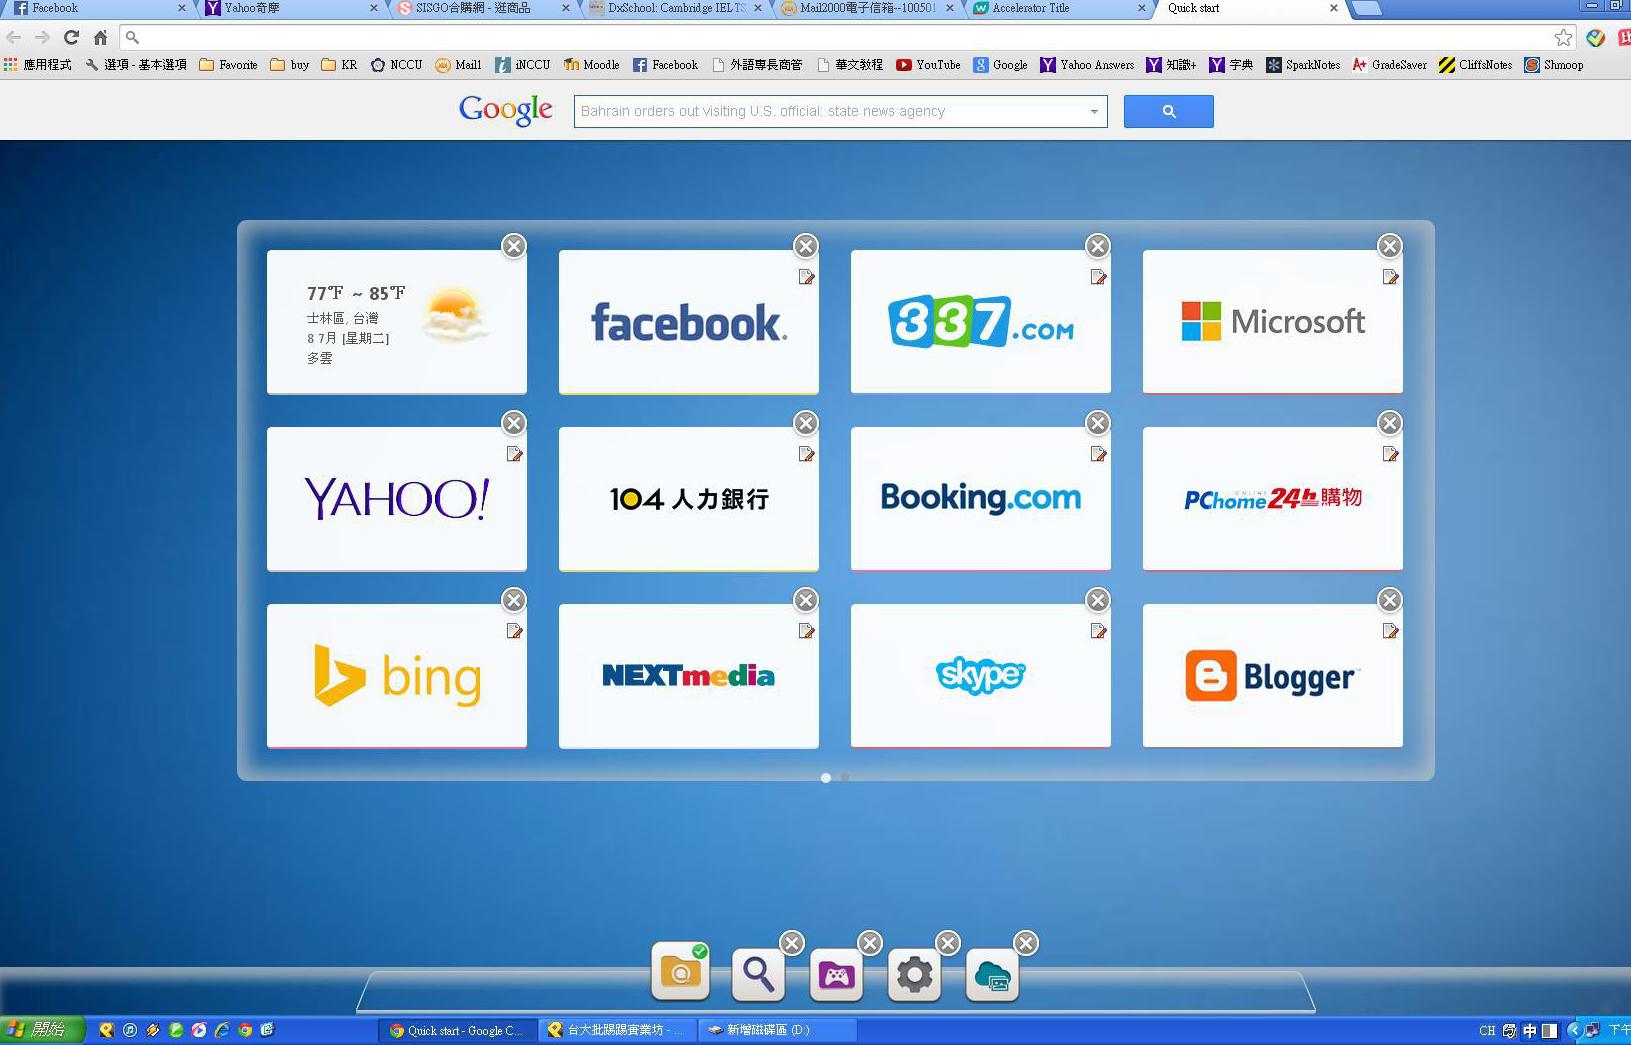
Task: Remove the facebook tile with its X
Action: click(x=806, y=246)
